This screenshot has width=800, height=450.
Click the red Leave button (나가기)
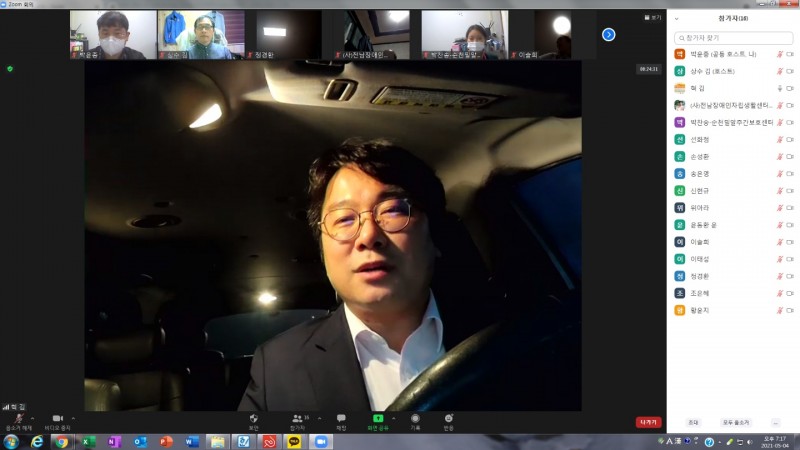pyautogui.click(x=648, y=422)
